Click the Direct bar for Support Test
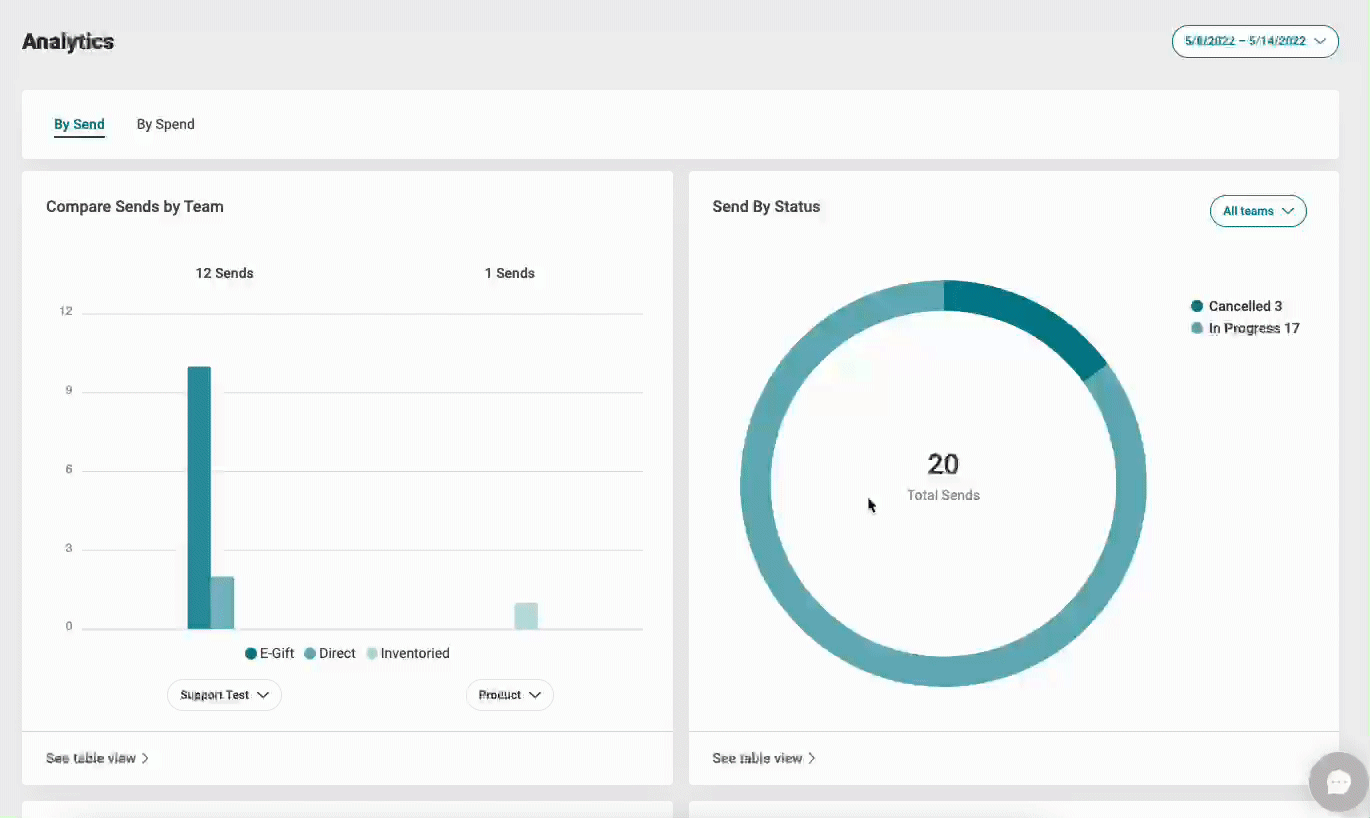 222,603
